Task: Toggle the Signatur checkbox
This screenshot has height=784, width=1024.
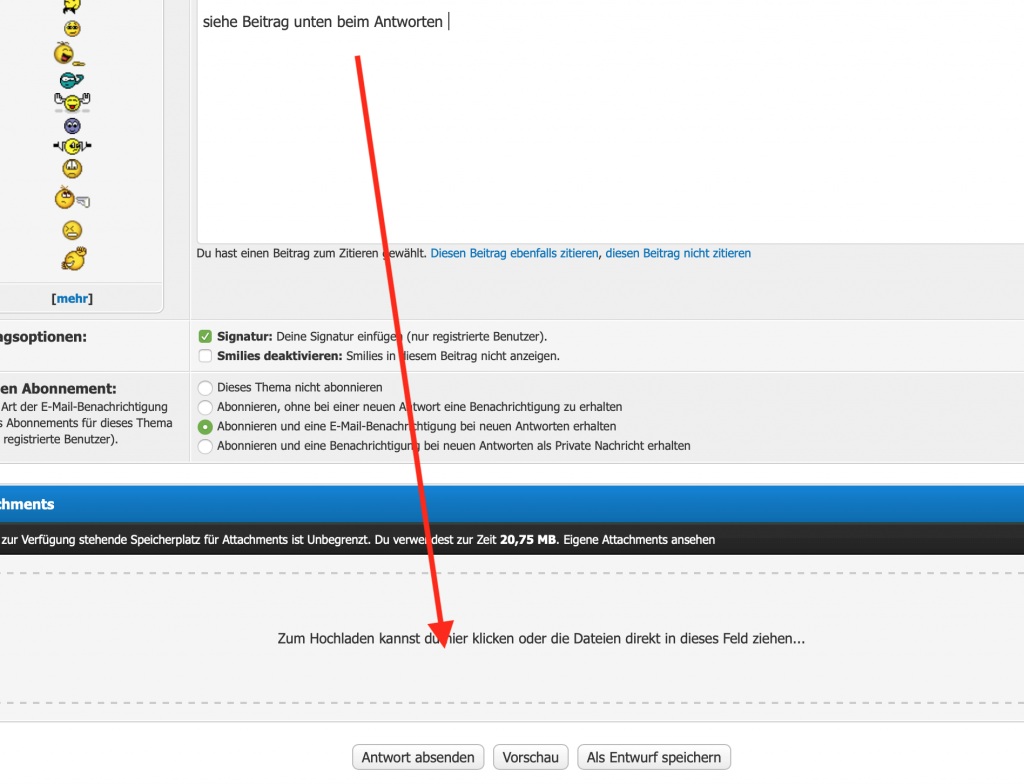Action: click(x=205, y=337)
